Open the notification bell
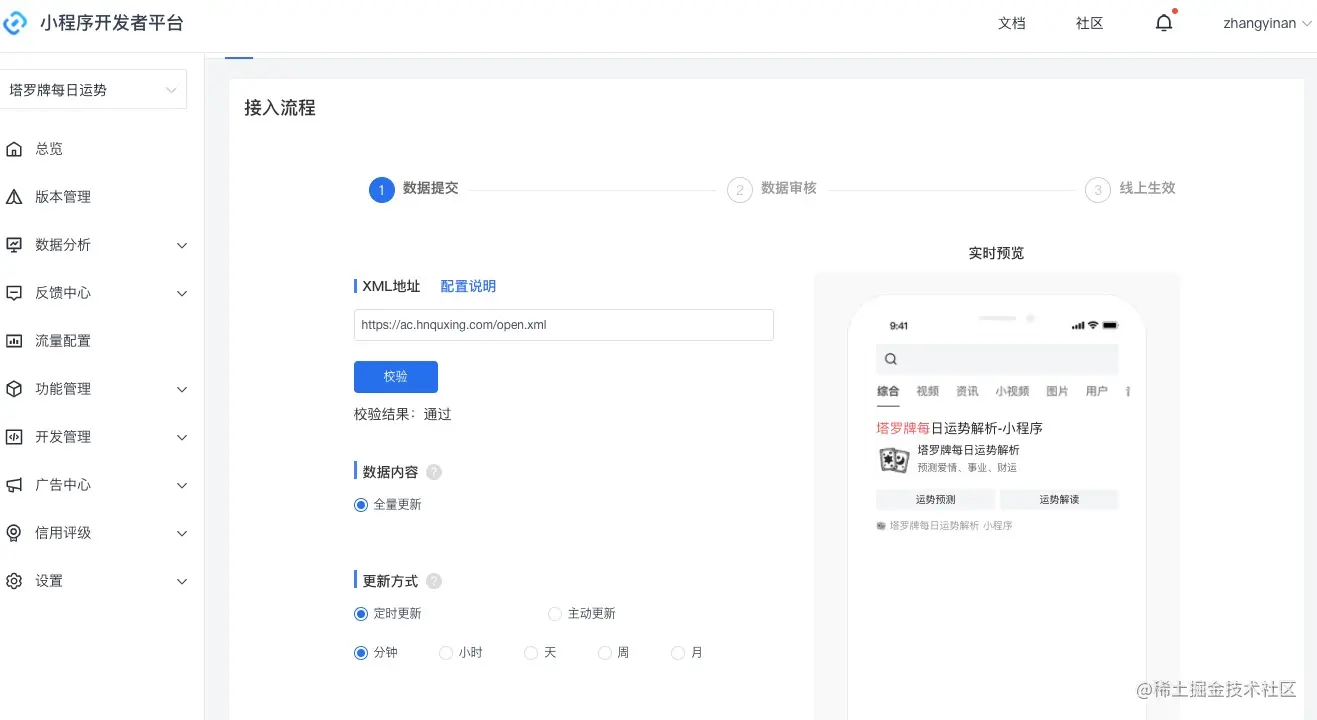1317x720 pixels. [1164, 23]
